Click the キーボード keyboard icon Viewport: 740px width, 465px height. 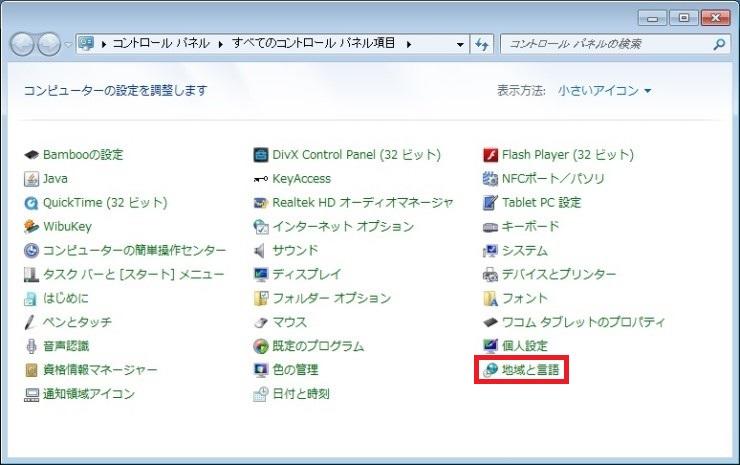(x=490, y=228)
